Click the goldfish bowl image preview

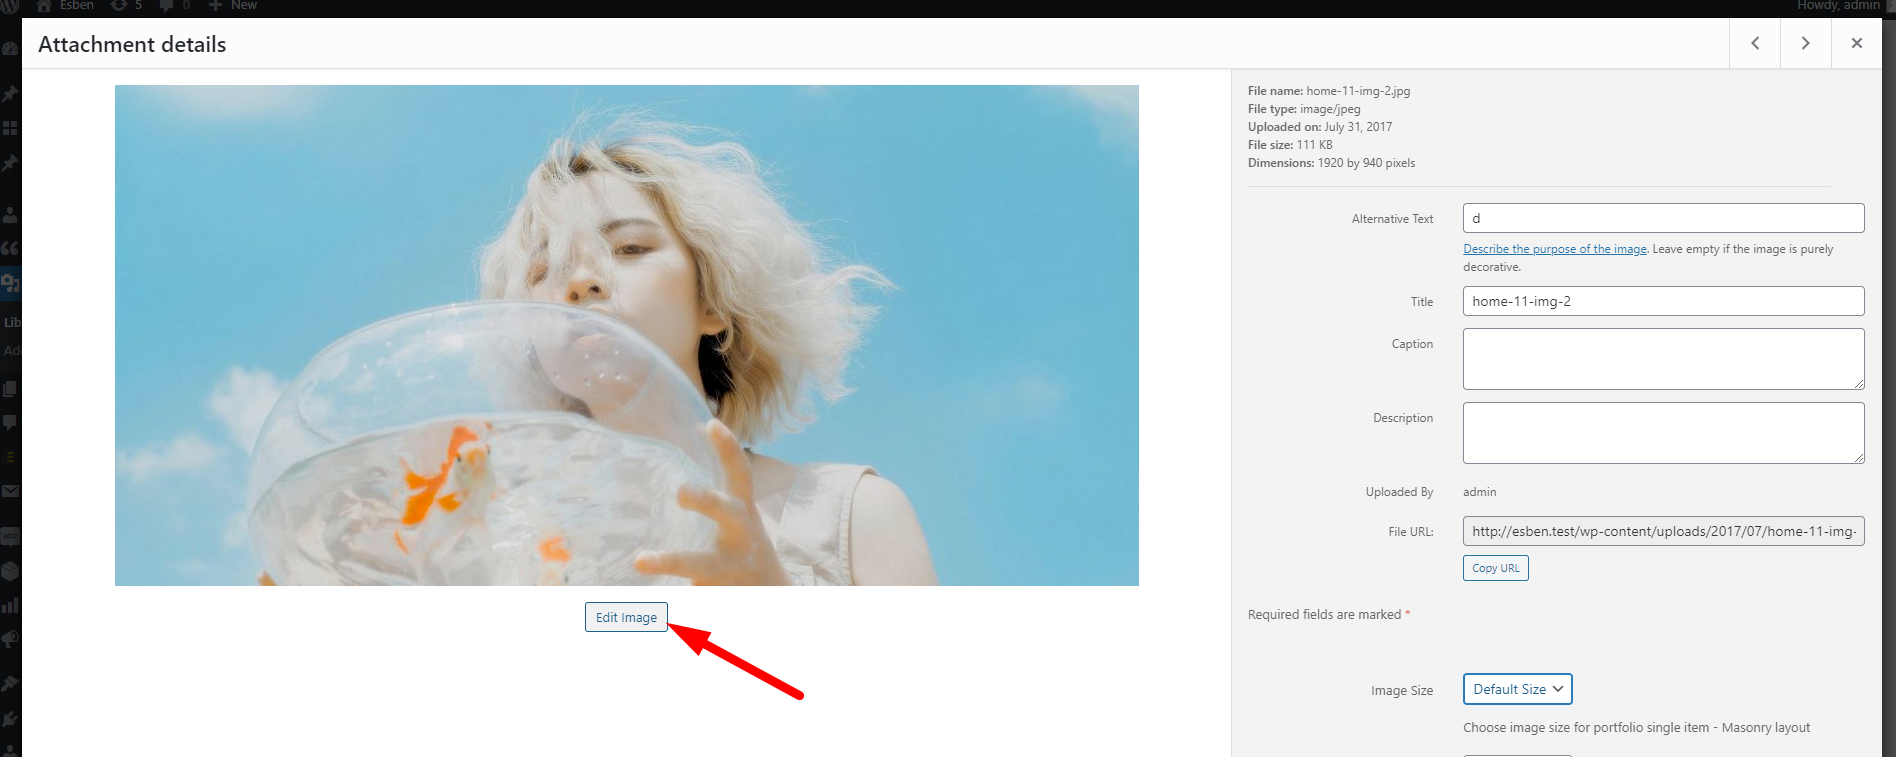pos(627,335)
